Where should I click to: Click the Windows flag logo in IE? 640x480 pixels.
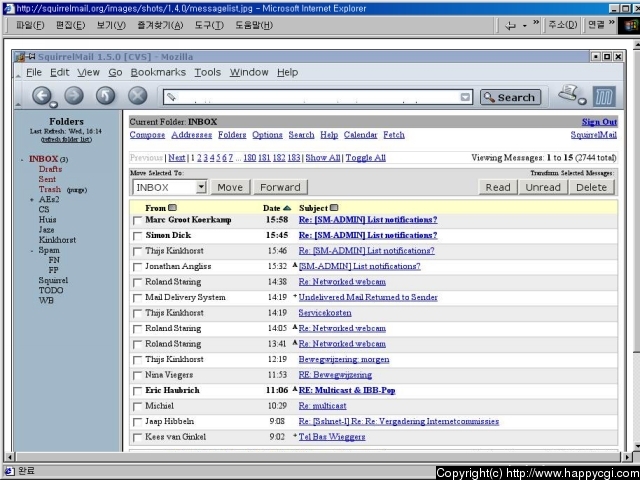[x=630, y=25]
